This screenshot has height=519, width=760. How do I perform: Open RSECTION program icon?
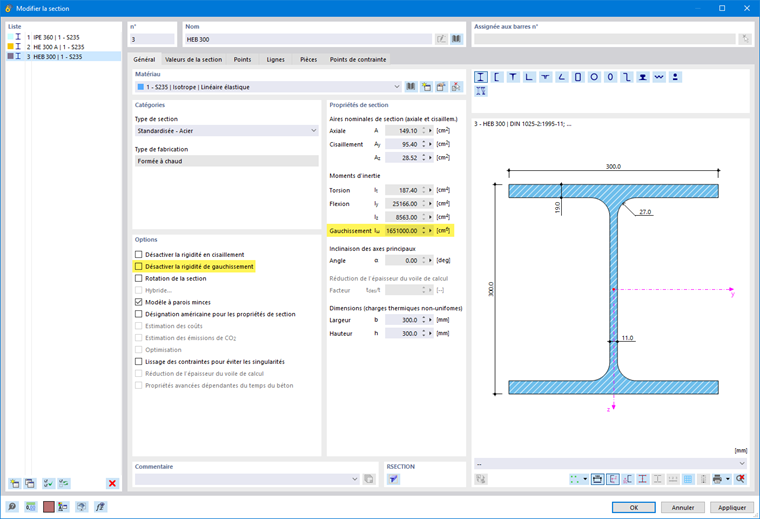[394, 479]
